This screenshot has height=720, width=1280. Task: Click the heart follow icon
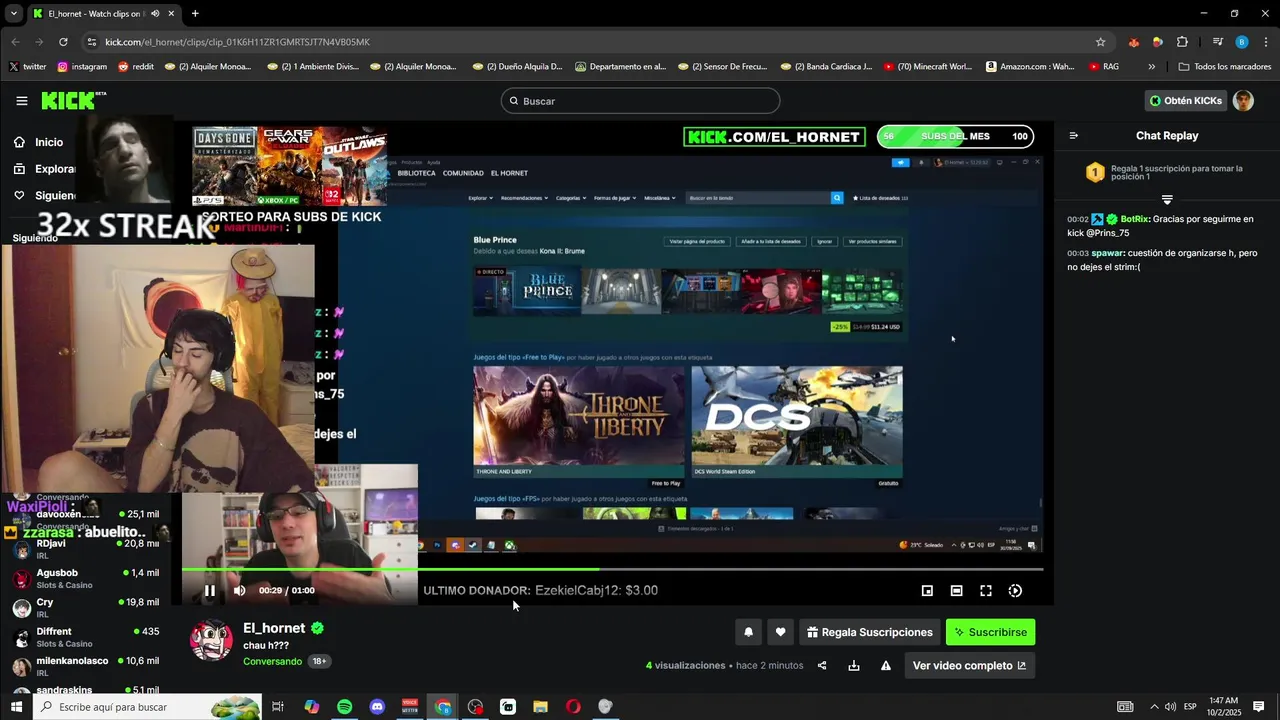pos(781,632)
